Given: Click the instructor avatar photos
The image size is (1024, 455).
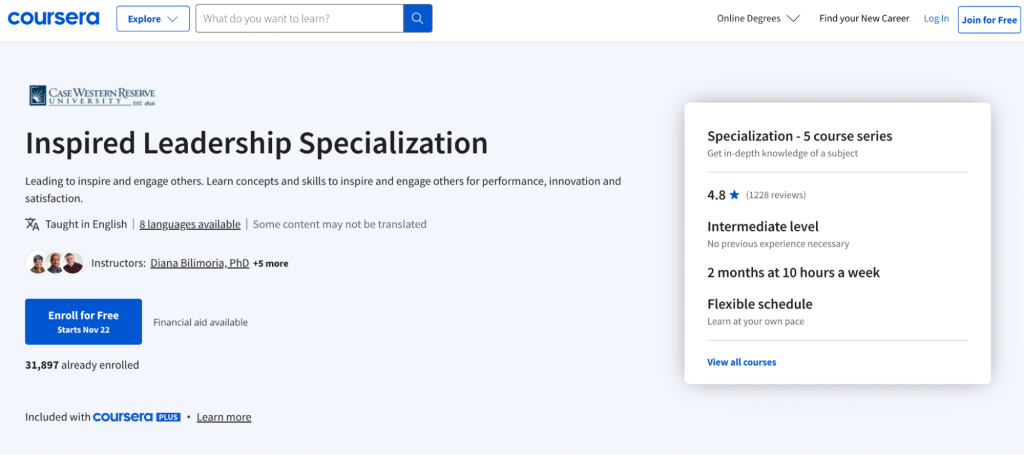Looking at the screenshot, I should coord(55,262).
